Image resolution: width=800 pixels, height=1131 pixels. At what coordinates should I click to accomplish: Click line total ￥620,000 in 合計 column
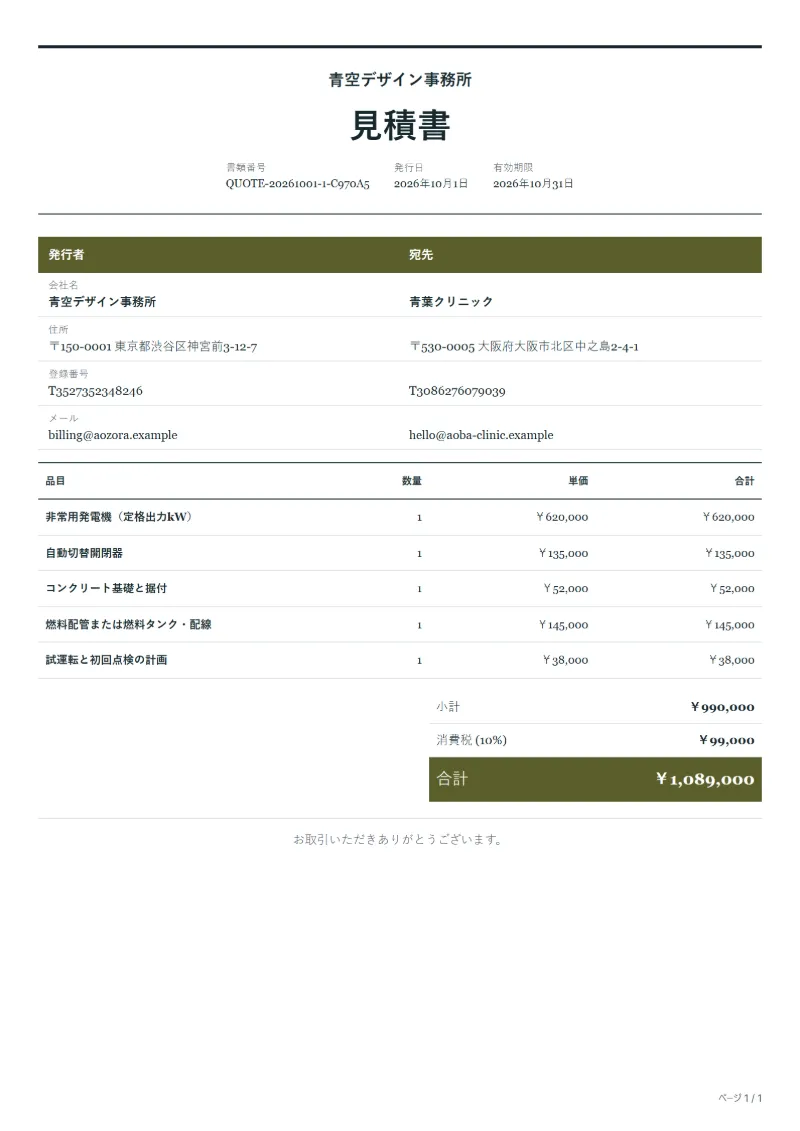tap(729, 517)
